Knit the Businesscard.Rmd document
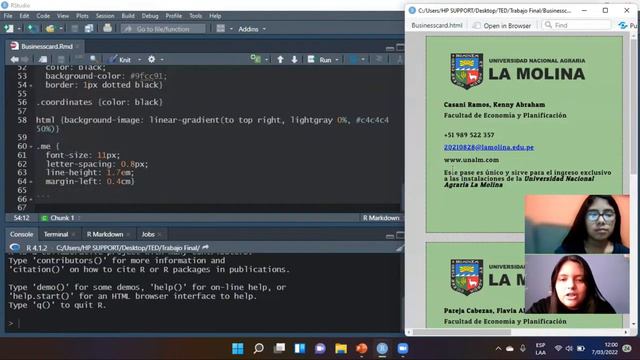 [120, 60]
